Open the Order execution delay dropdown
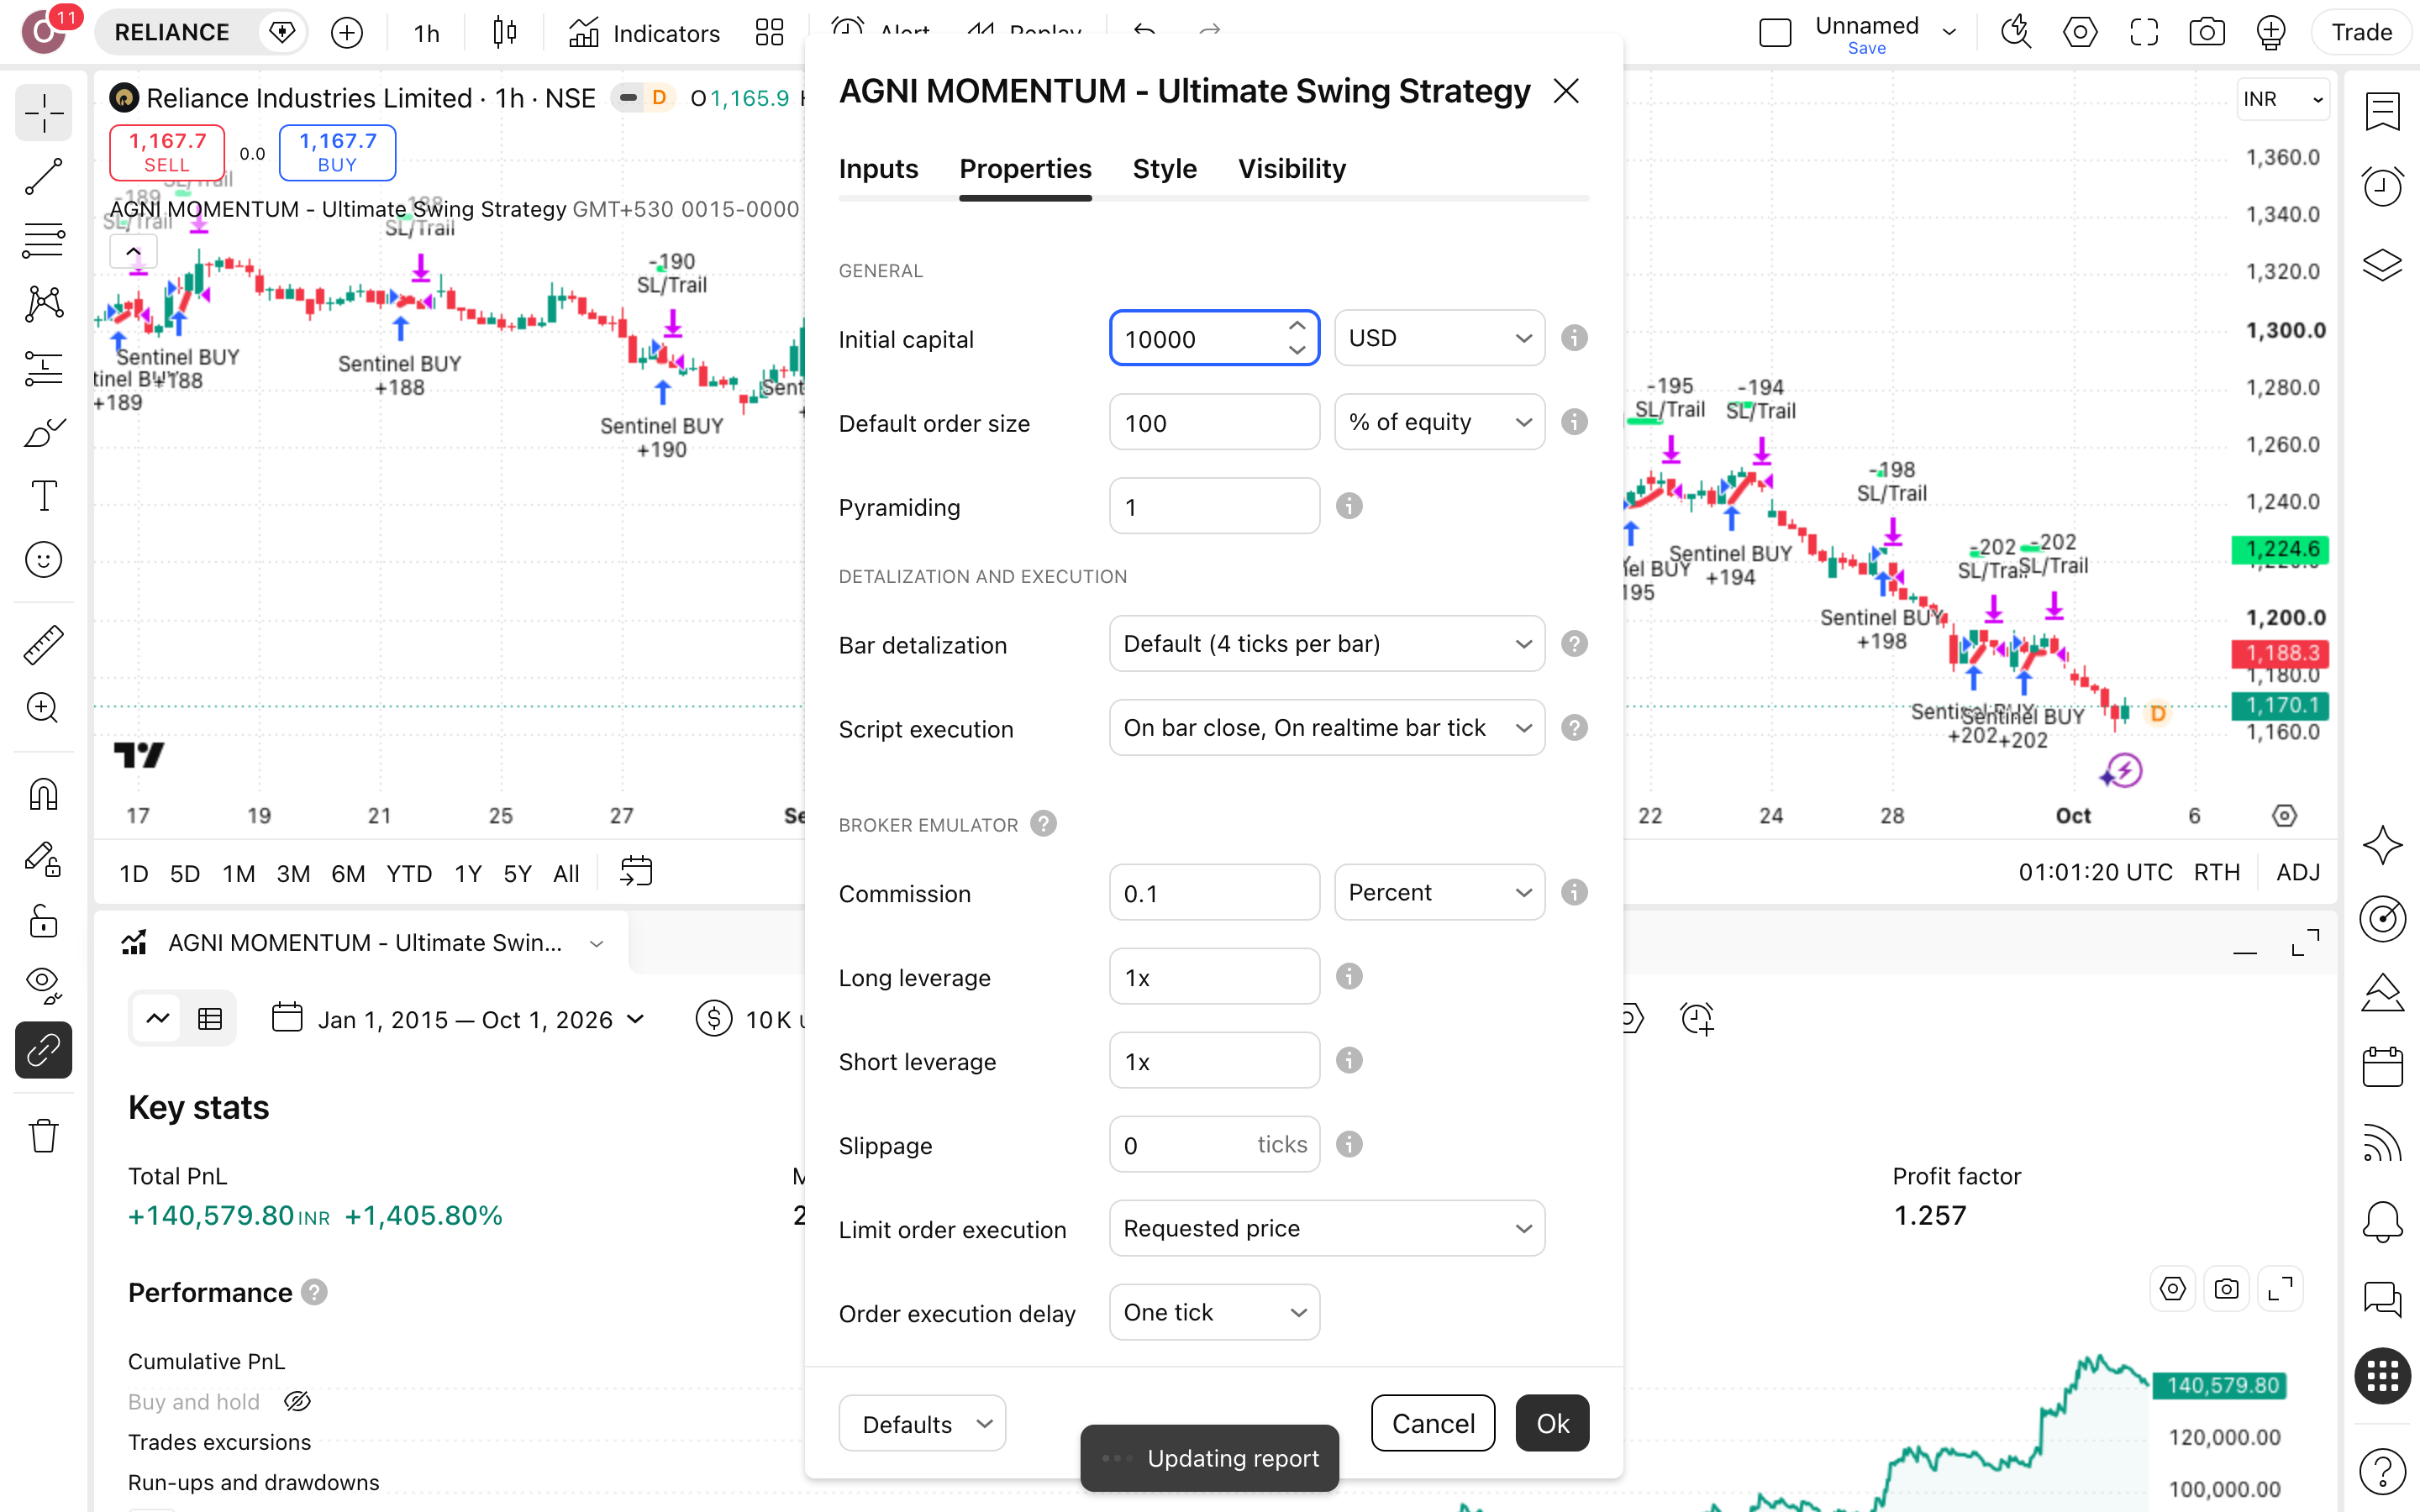This screenshot has width=2420, height=1512. 1214,1312
